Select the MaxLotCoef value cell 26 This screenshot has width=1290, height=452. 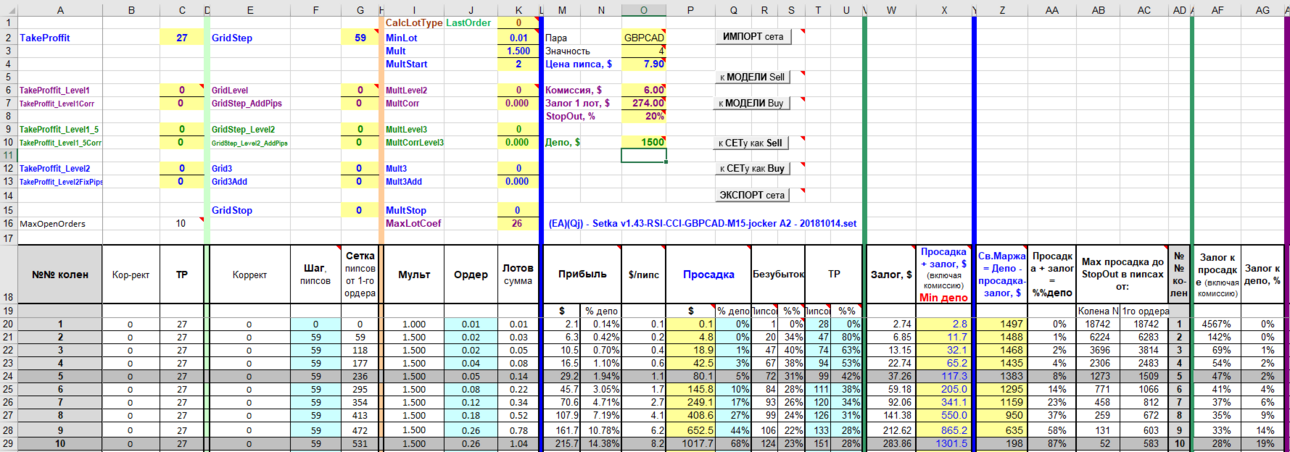(x=518, y=223)
